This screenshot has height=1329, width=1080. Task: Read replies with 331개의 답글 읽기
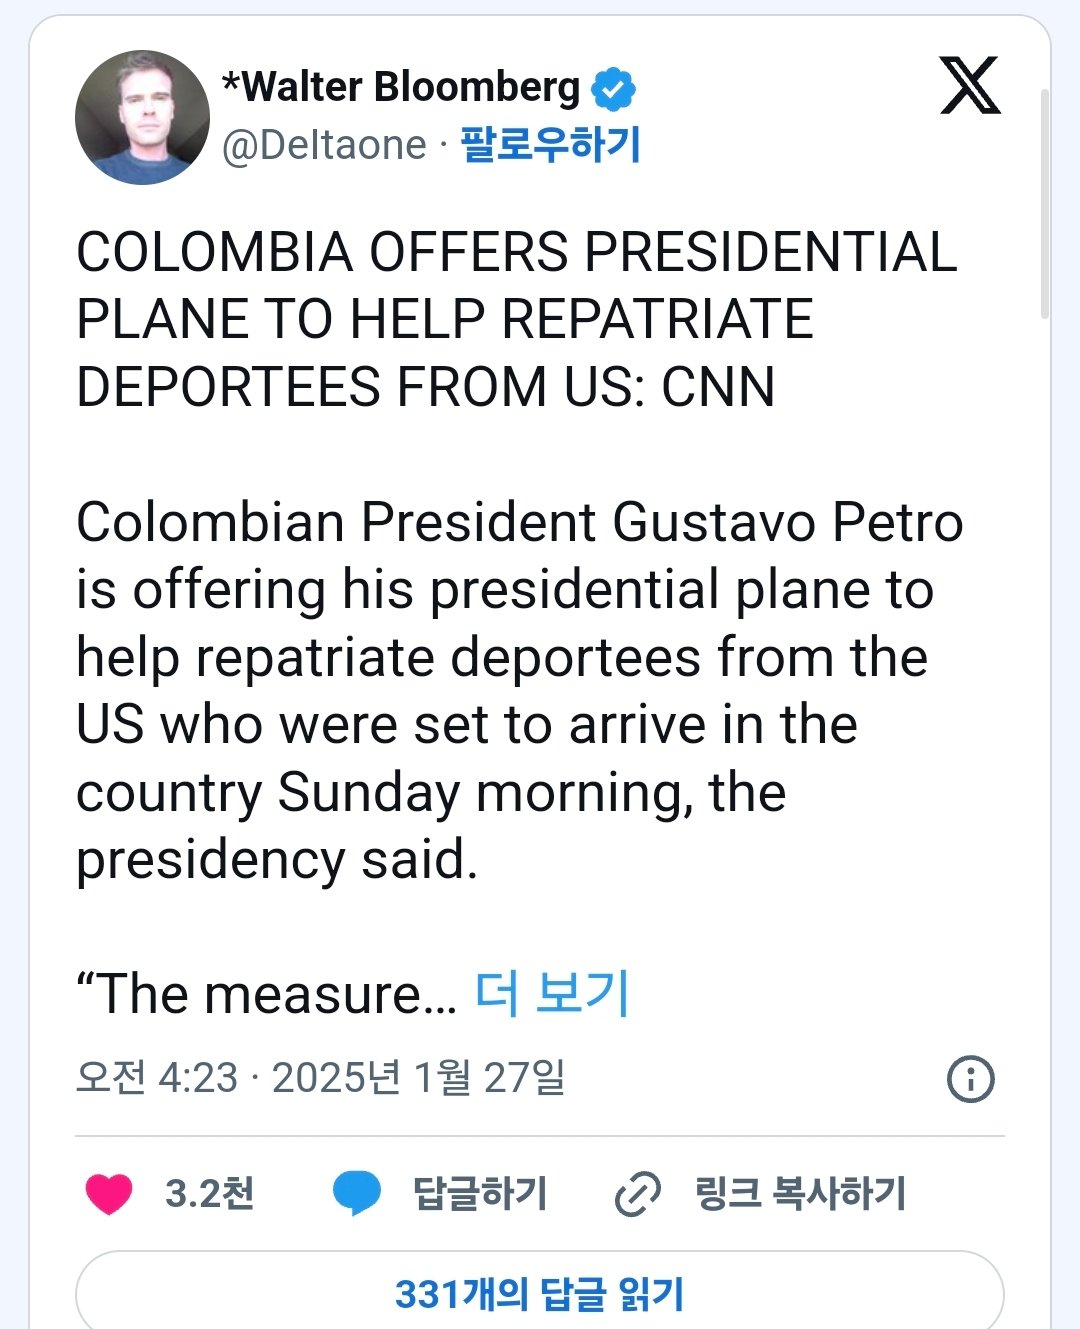540,1292
